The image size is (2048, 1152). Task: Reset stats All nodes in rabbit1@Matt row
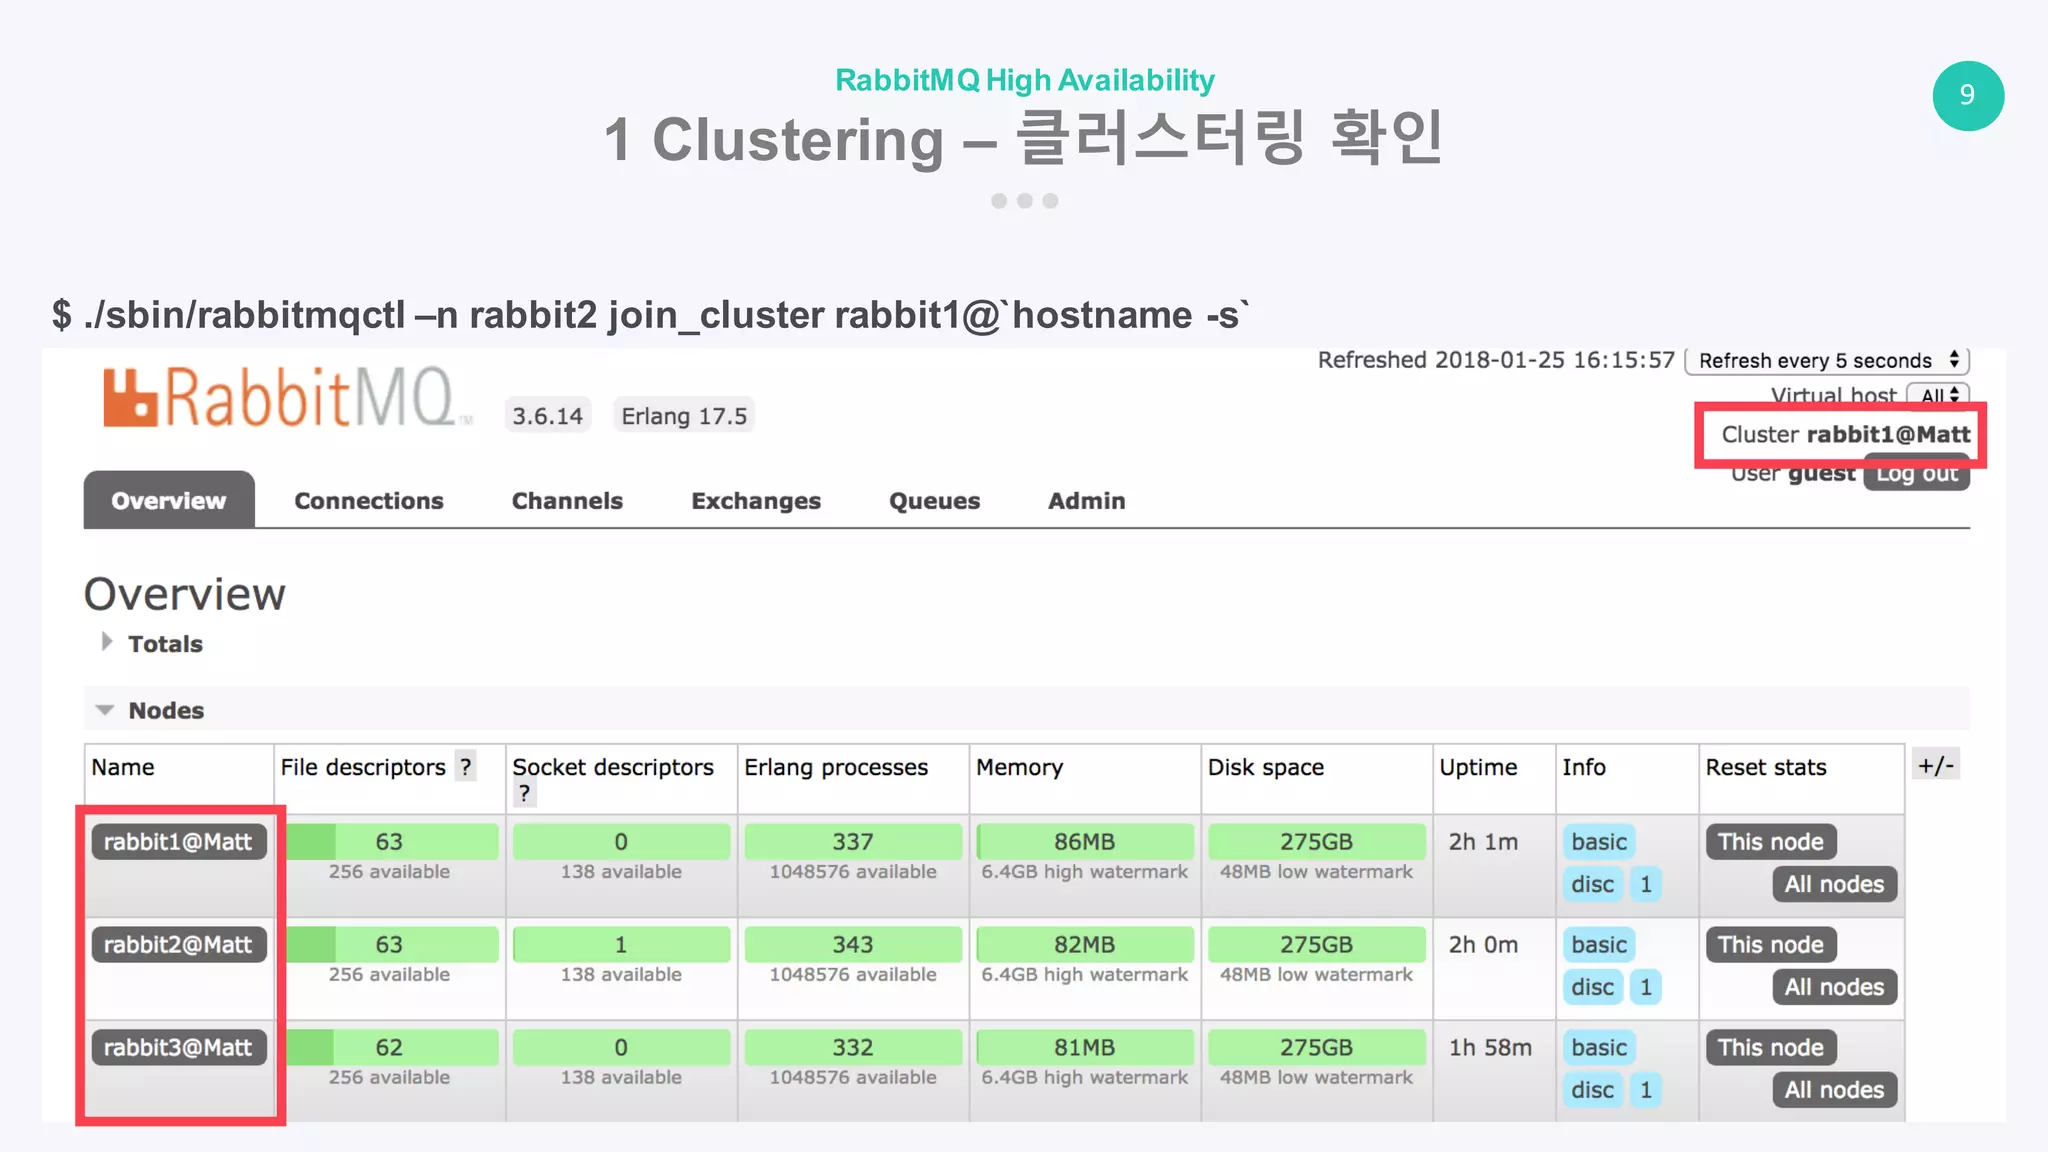pos(1834,884)
